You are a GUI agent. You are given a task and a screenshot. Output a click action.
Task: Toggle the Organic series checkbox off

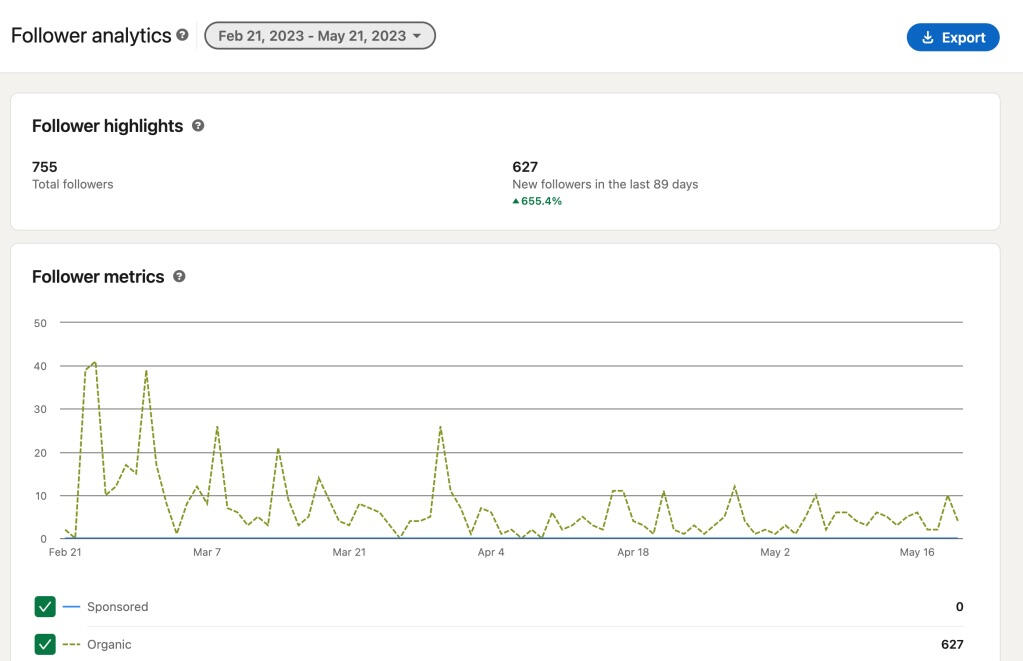pyautogui.click(x=45, y=645)
